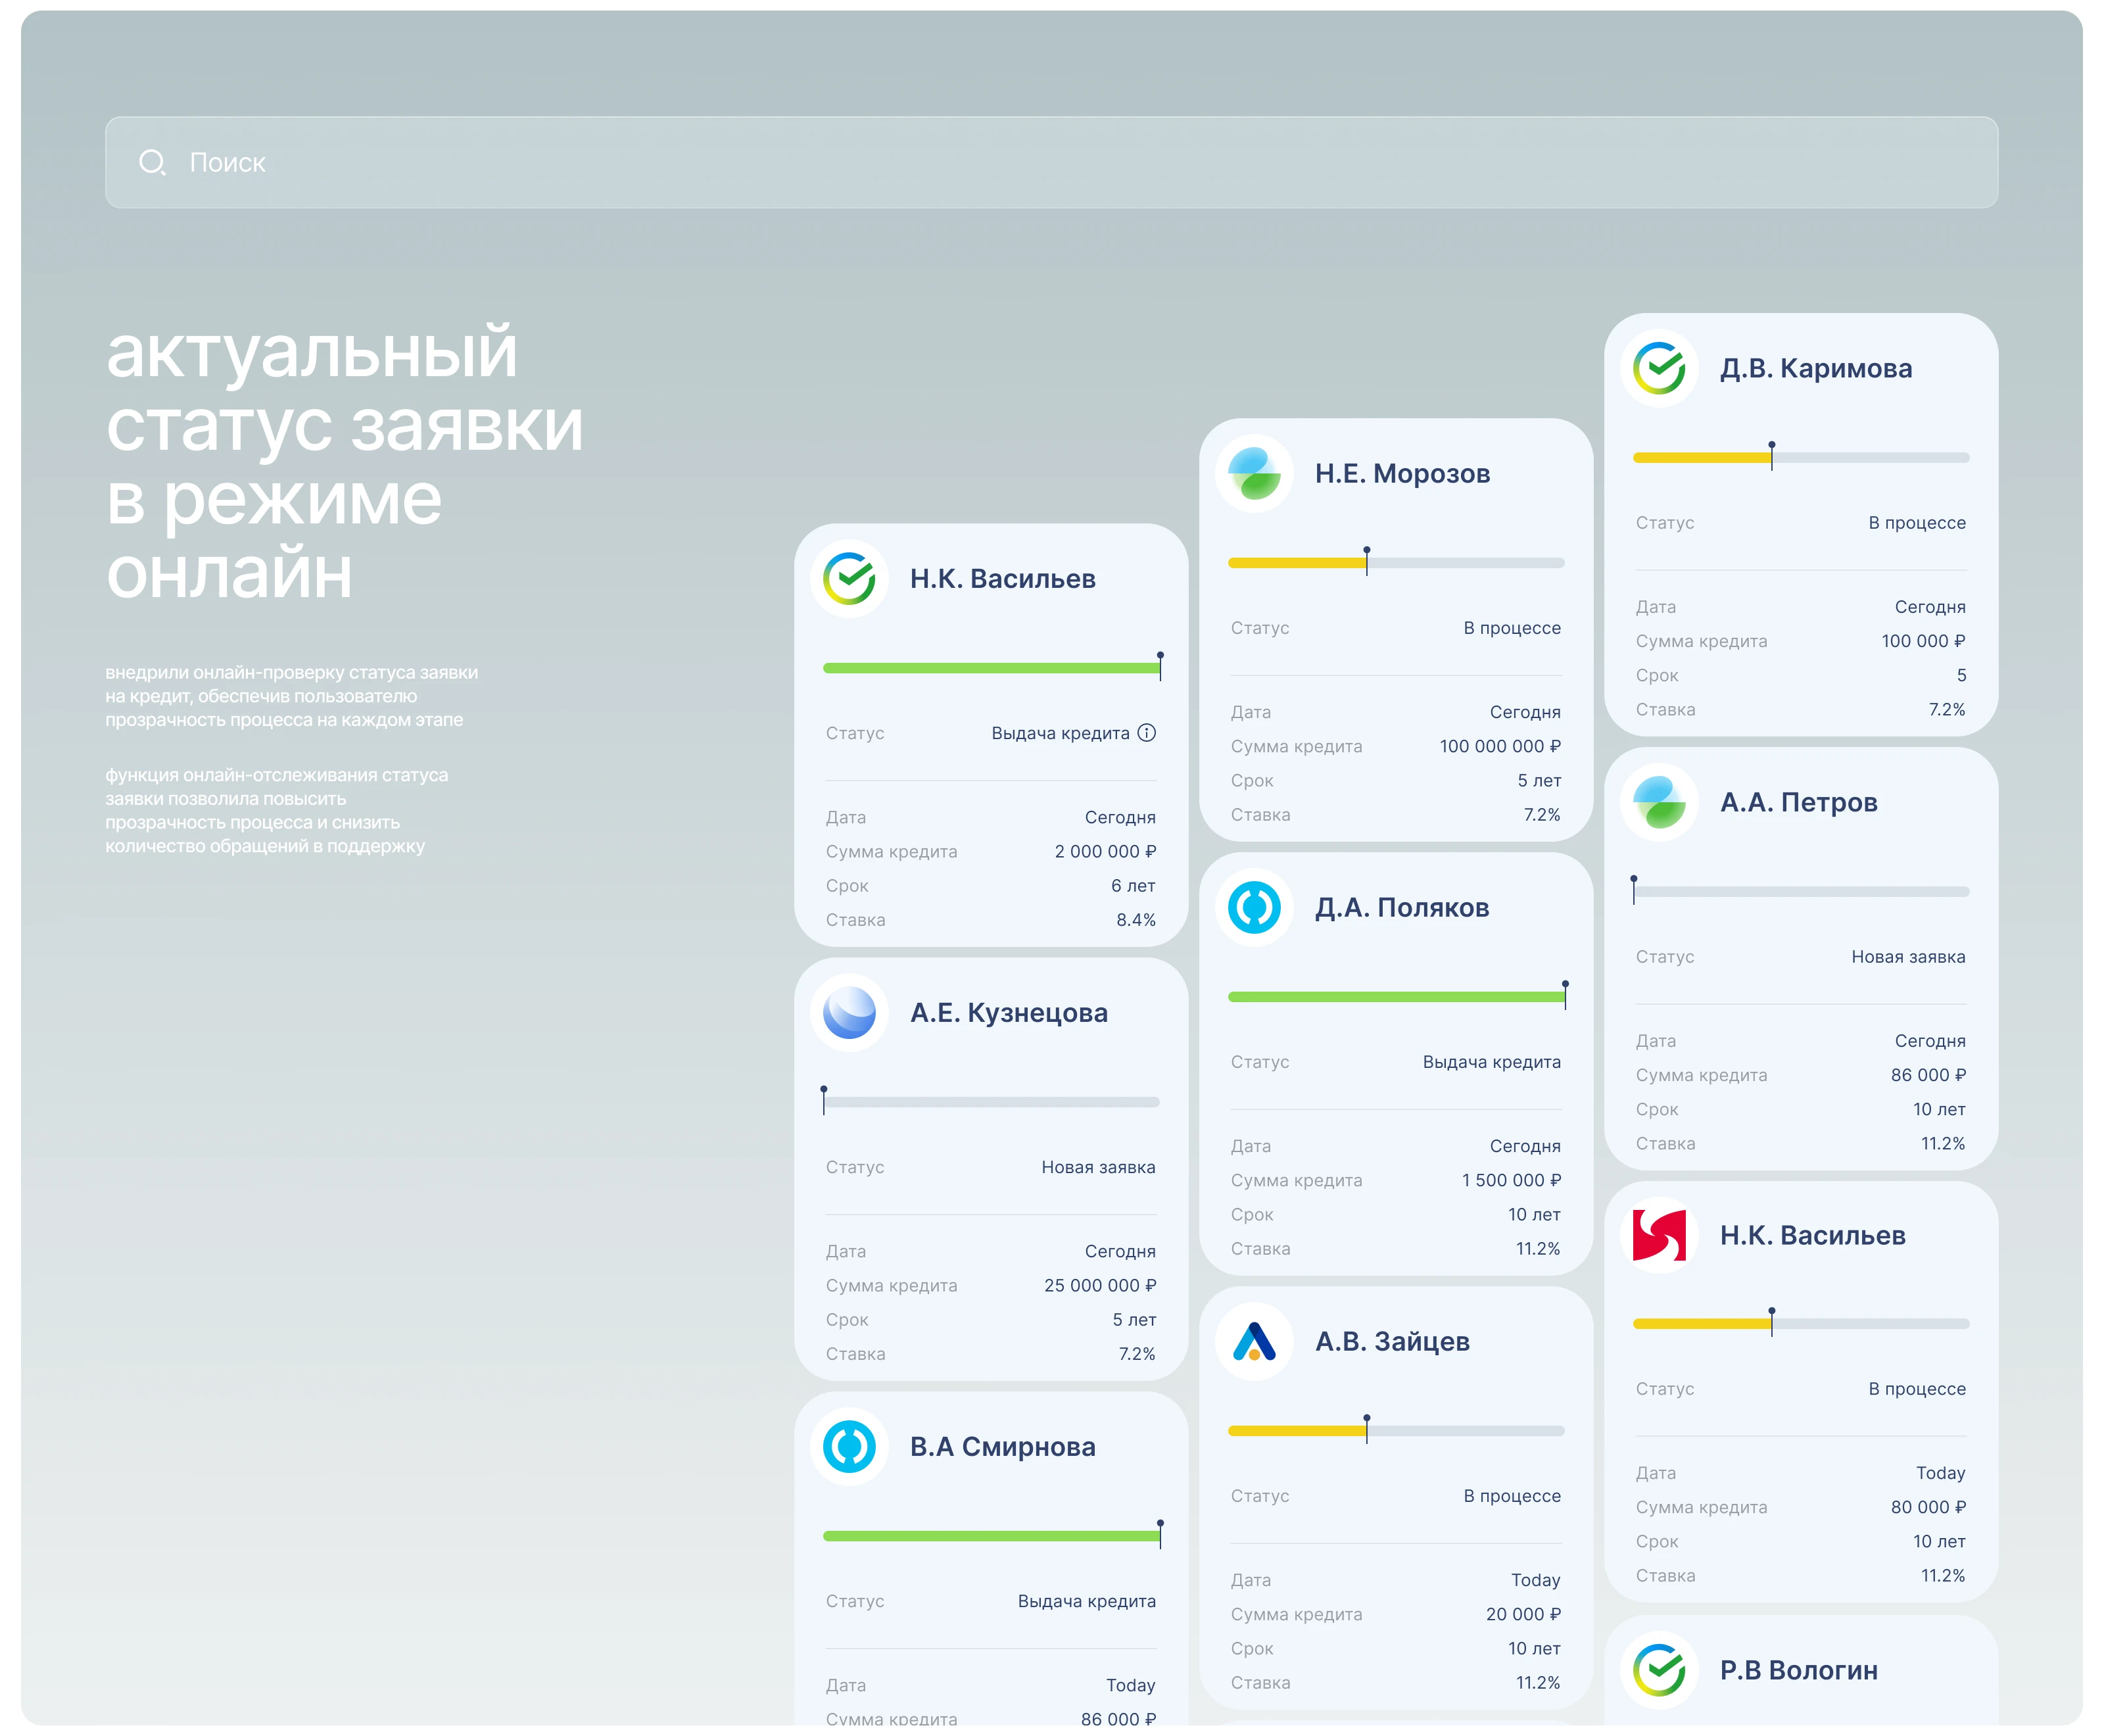Image resolution: width=2104 pixels, height=1736 pixels.
Task: Click В процессе status on Н.Е. Морозов card
Action: 1511,628
